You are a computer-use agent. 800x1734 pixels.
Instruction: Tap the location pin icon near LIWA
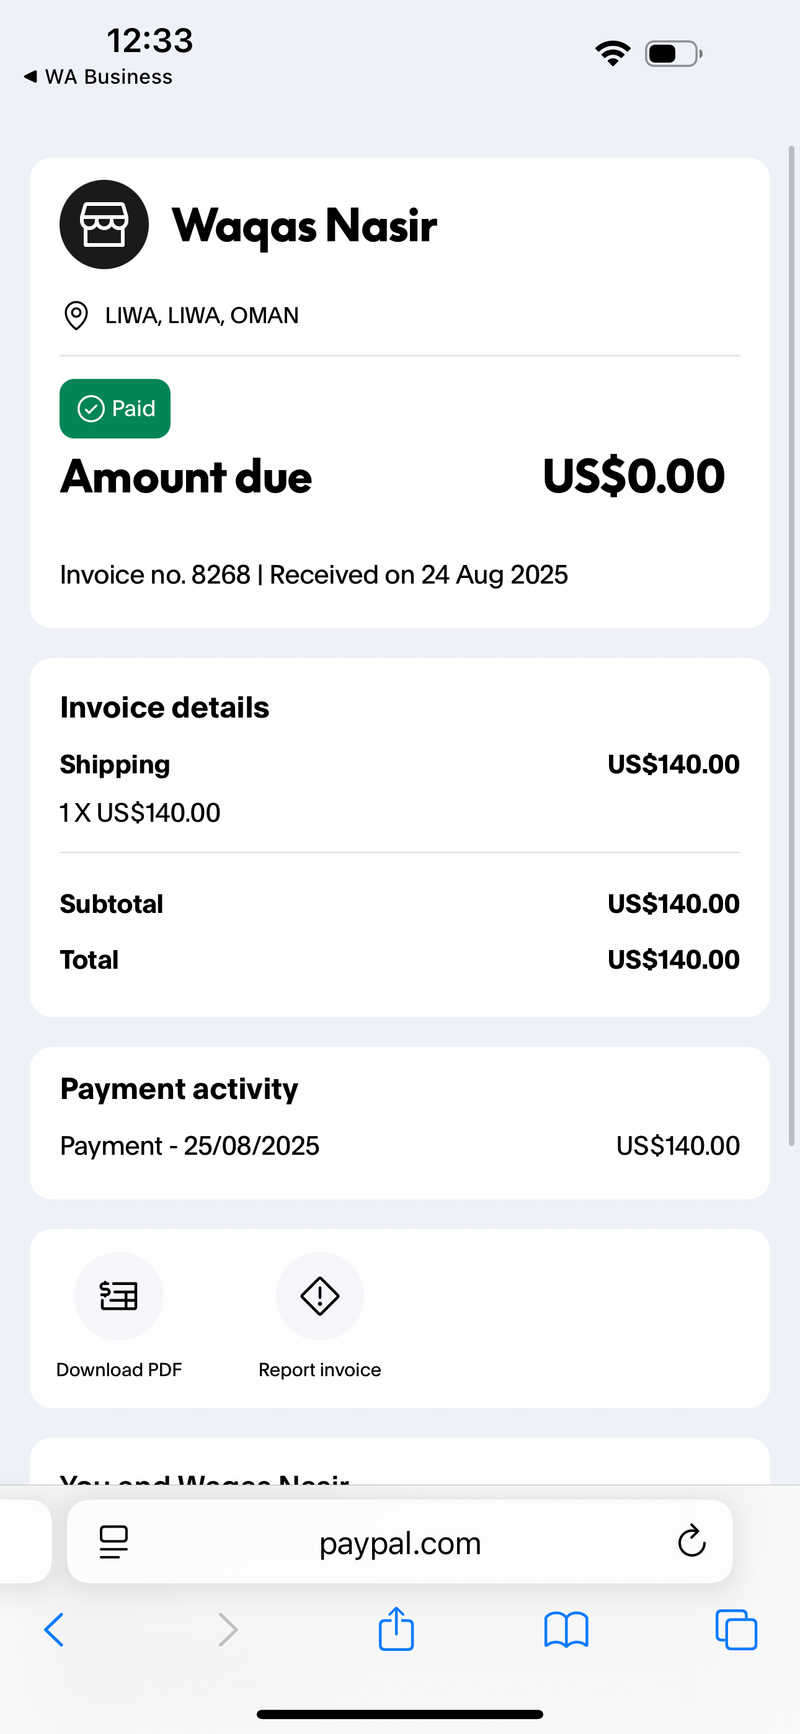tap(75, 315)
